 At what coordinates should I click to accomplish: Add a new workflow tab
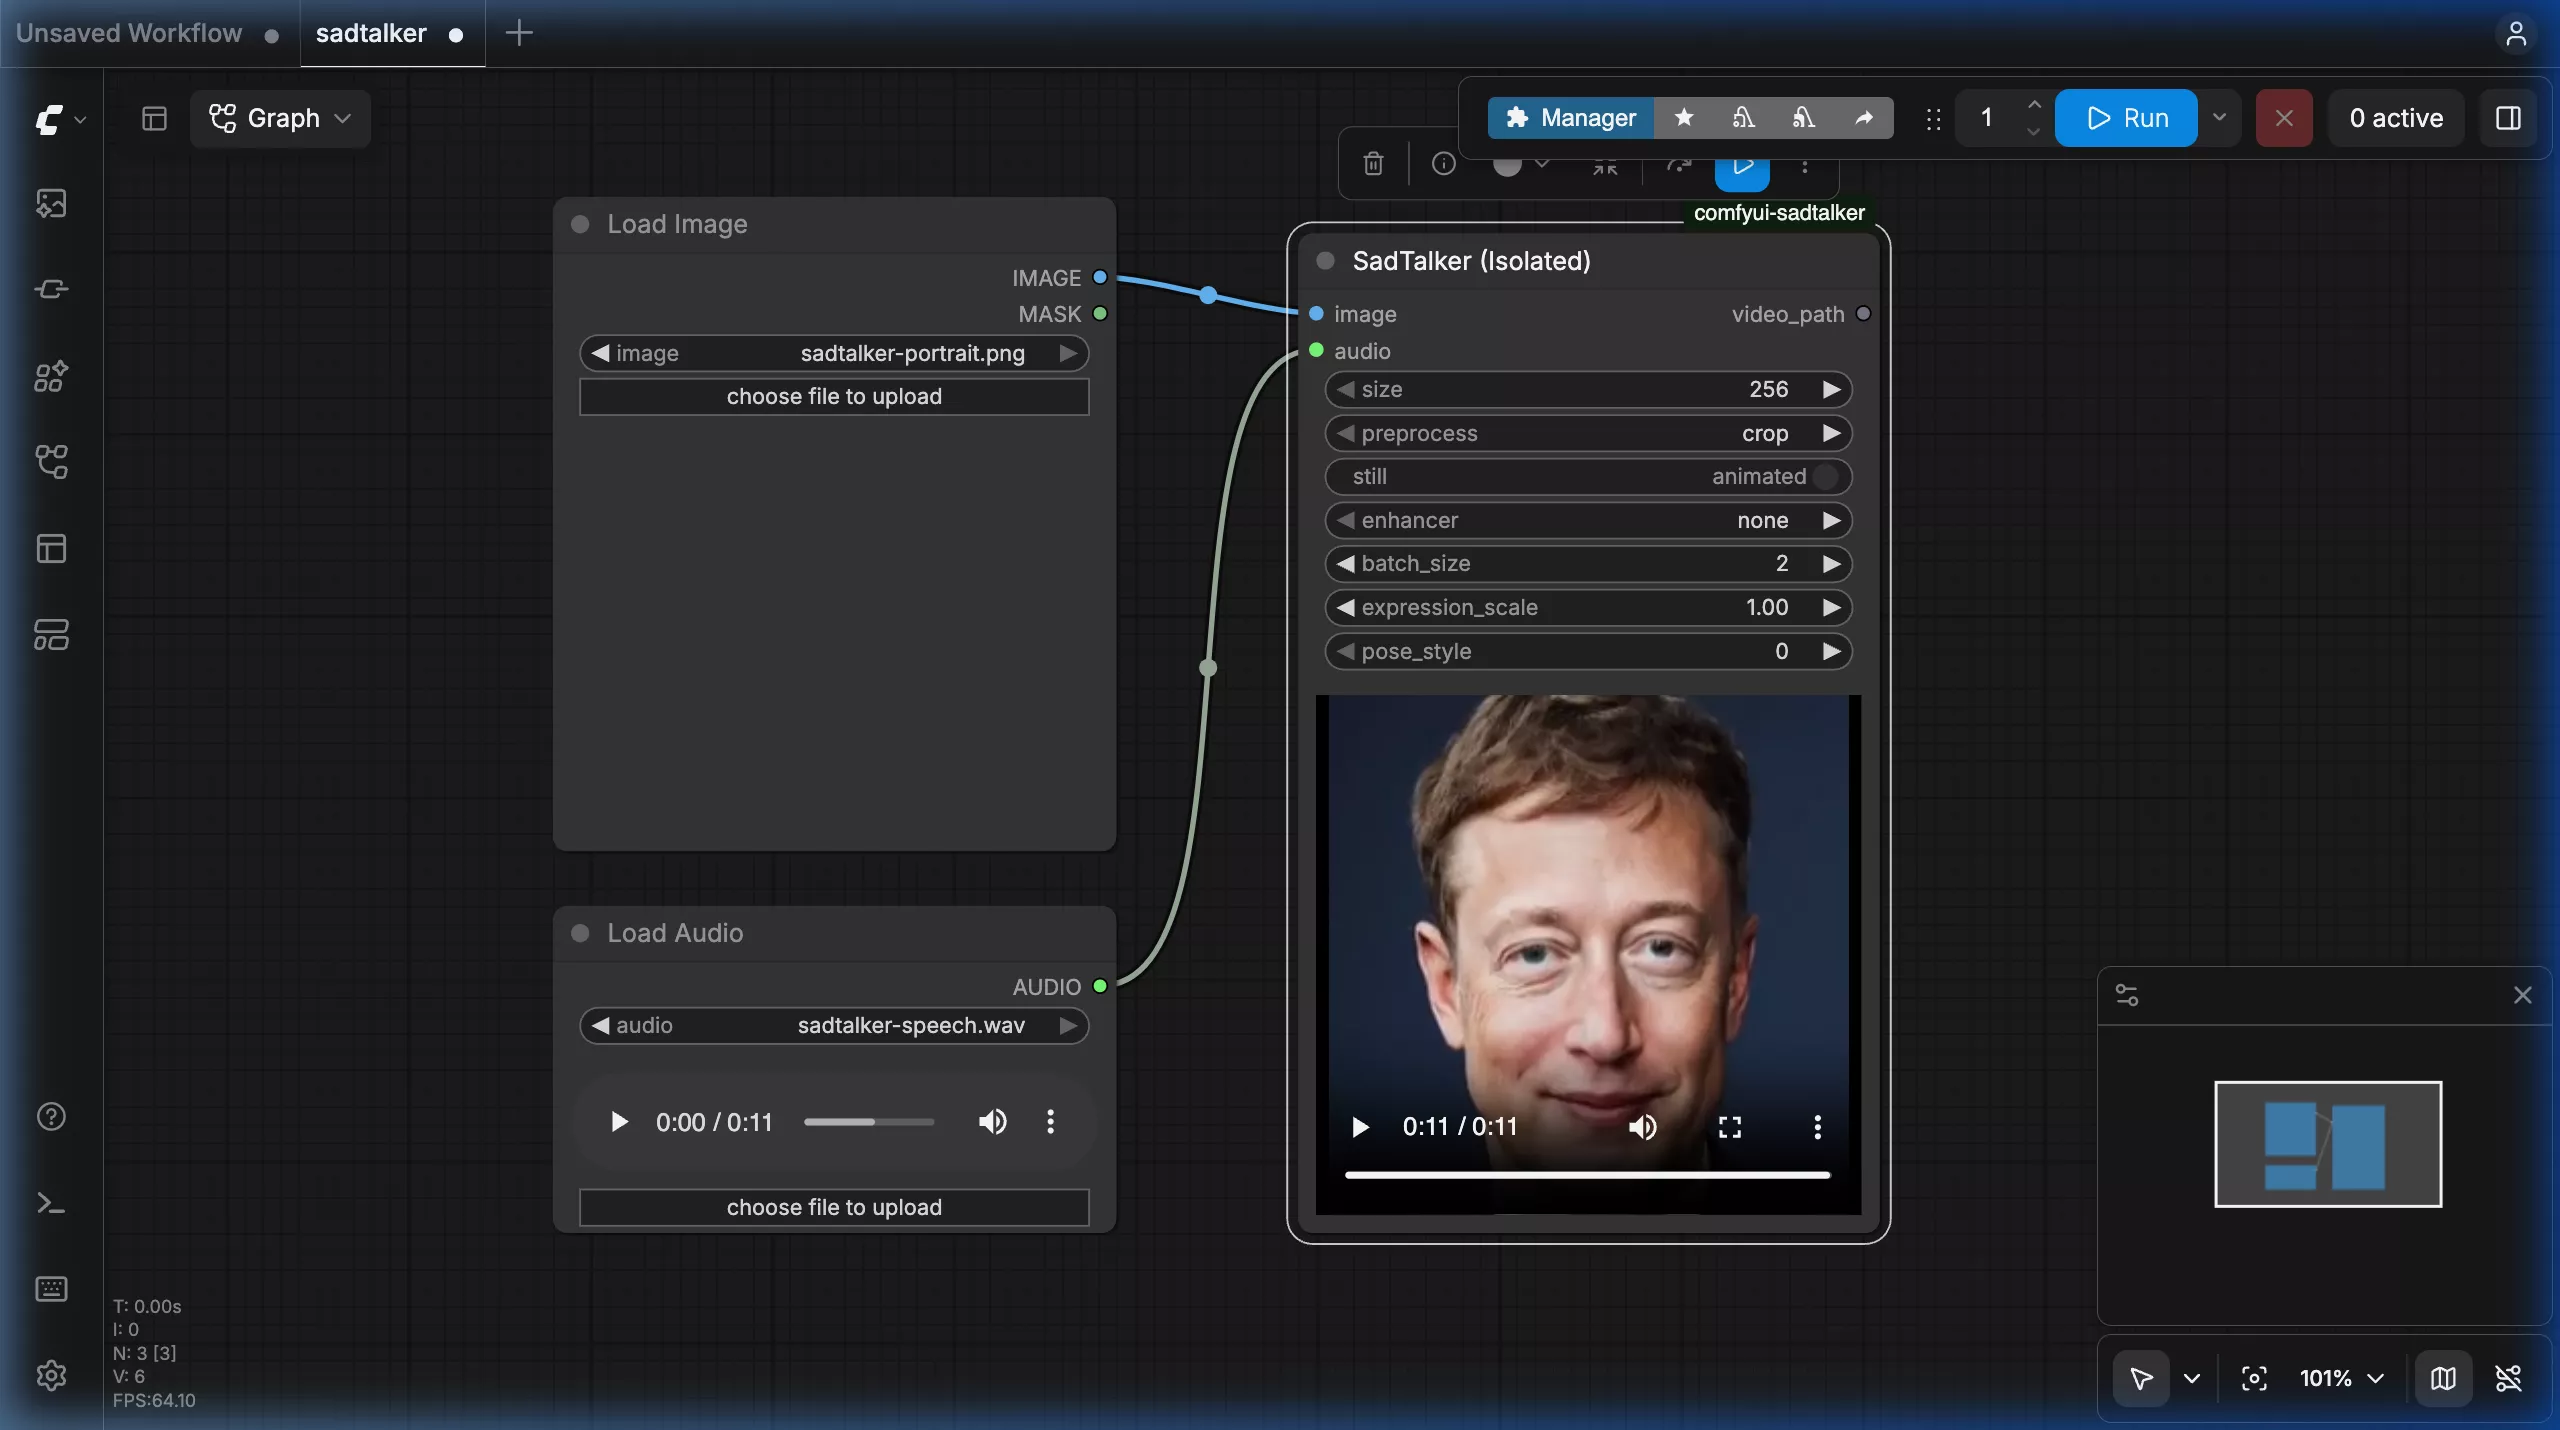[519, 33]
